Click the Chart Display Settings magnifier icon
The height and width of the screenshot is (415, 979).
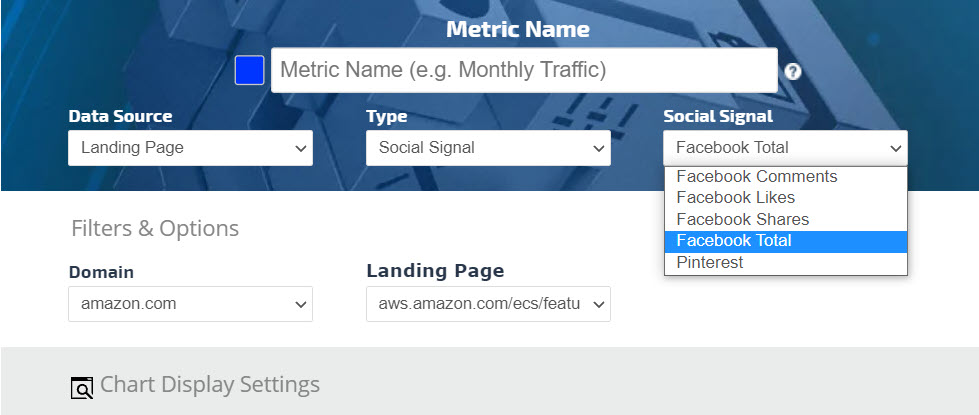[x=81, y=388]
